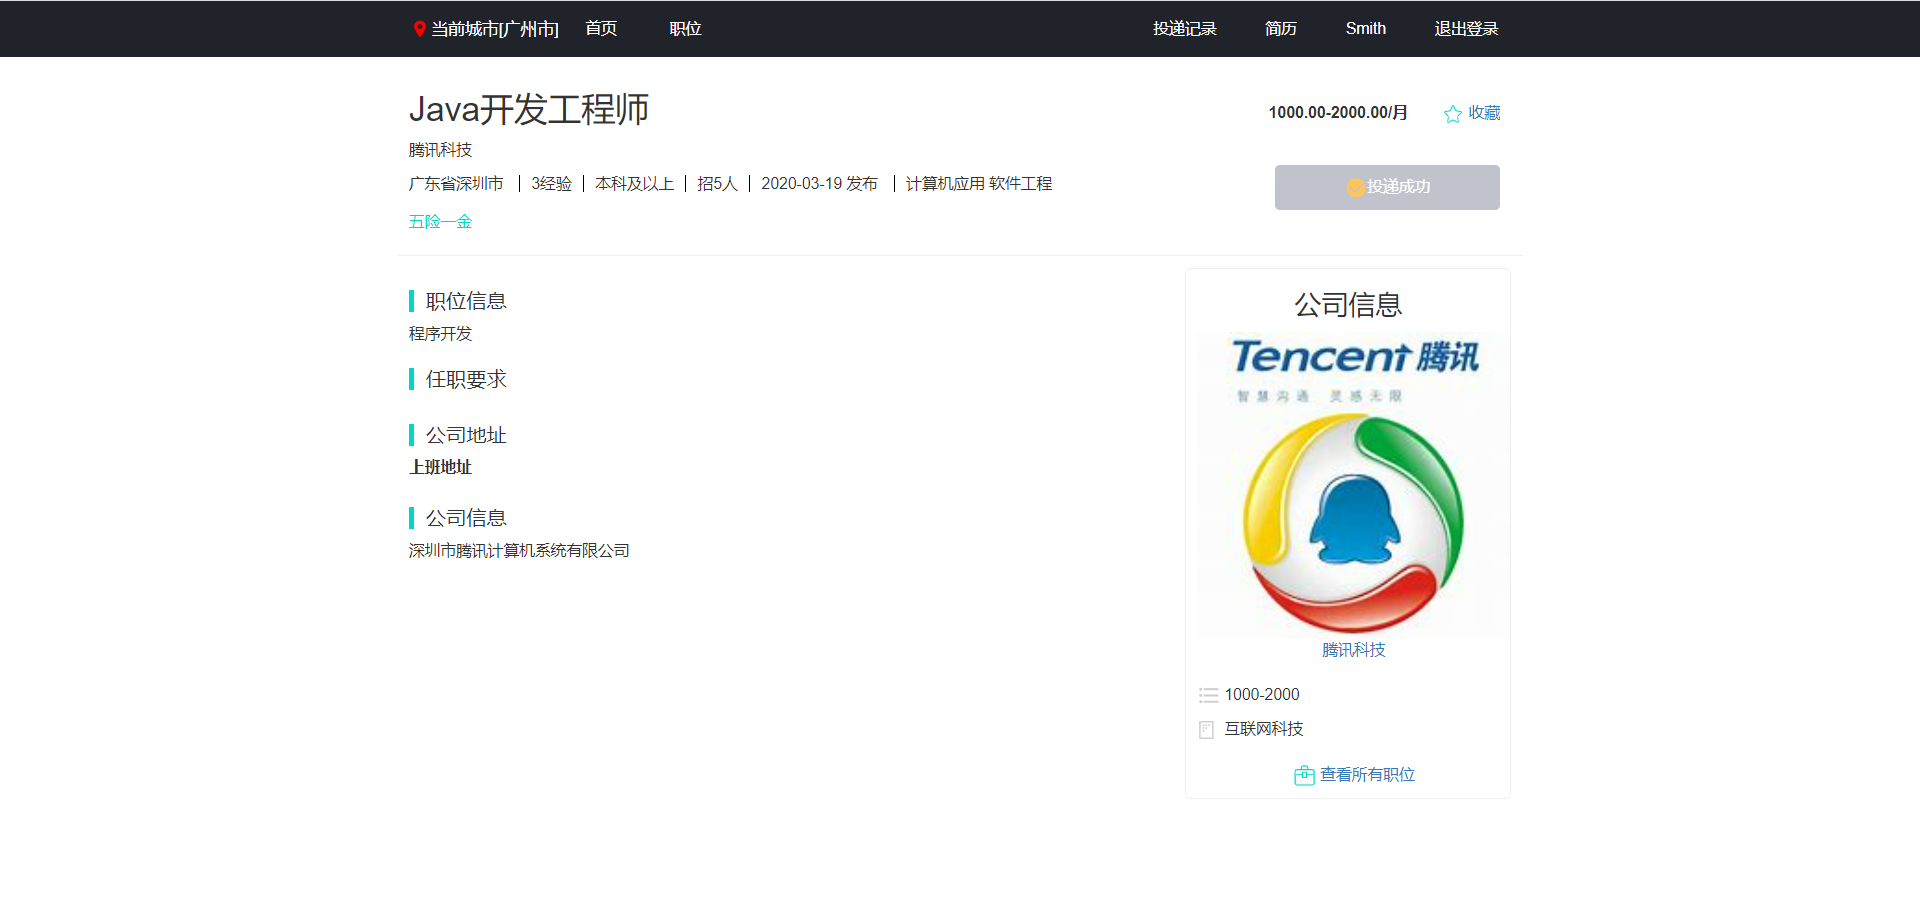Click the Tencent company logo image
The height and width of the screenshot is (902, 1920).
[1354, 486]
